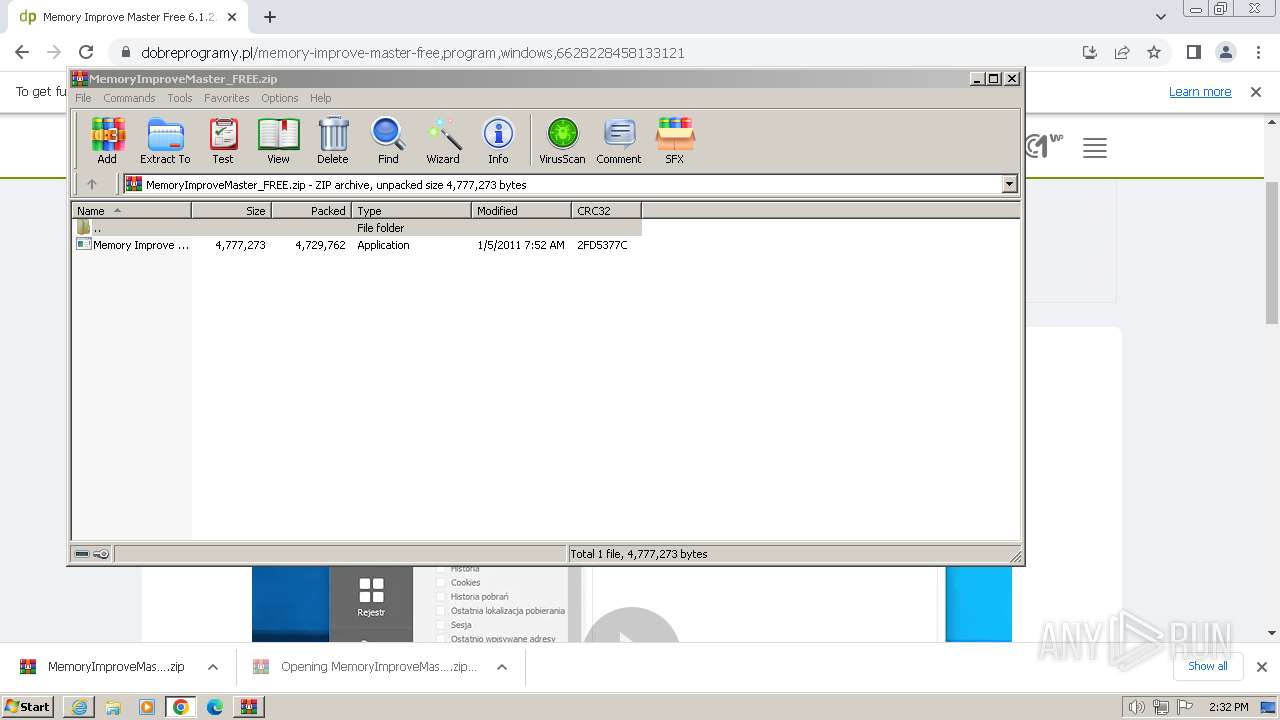Sort by the Packed column header
This screenshot has width=1280, height=720.
pos(311,211)
